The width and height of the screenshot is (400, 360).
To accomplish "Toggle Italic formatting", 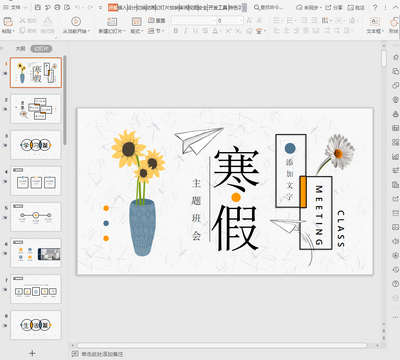I will pos(185,31).
